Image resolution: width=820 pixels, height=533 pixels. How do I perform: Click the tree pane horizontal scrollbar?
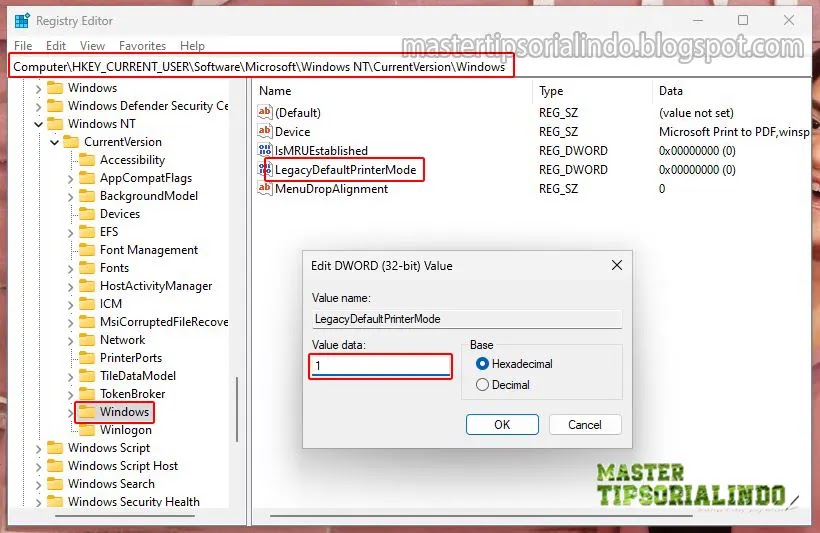pyautogui.click(x=124, y=516)
